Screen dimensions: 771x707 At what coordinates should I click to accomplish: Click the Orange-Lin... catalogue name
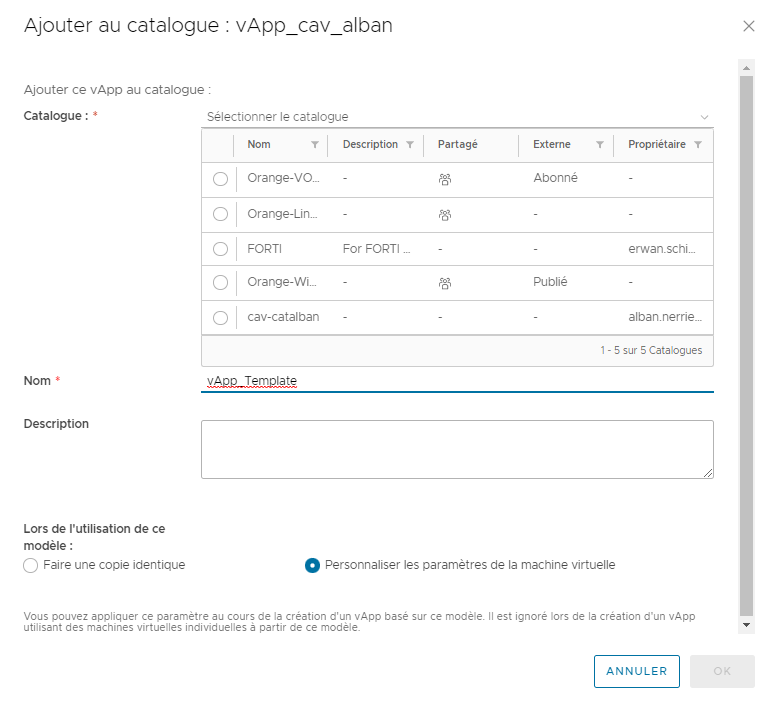pyautogui.click(x=282, y=214)
